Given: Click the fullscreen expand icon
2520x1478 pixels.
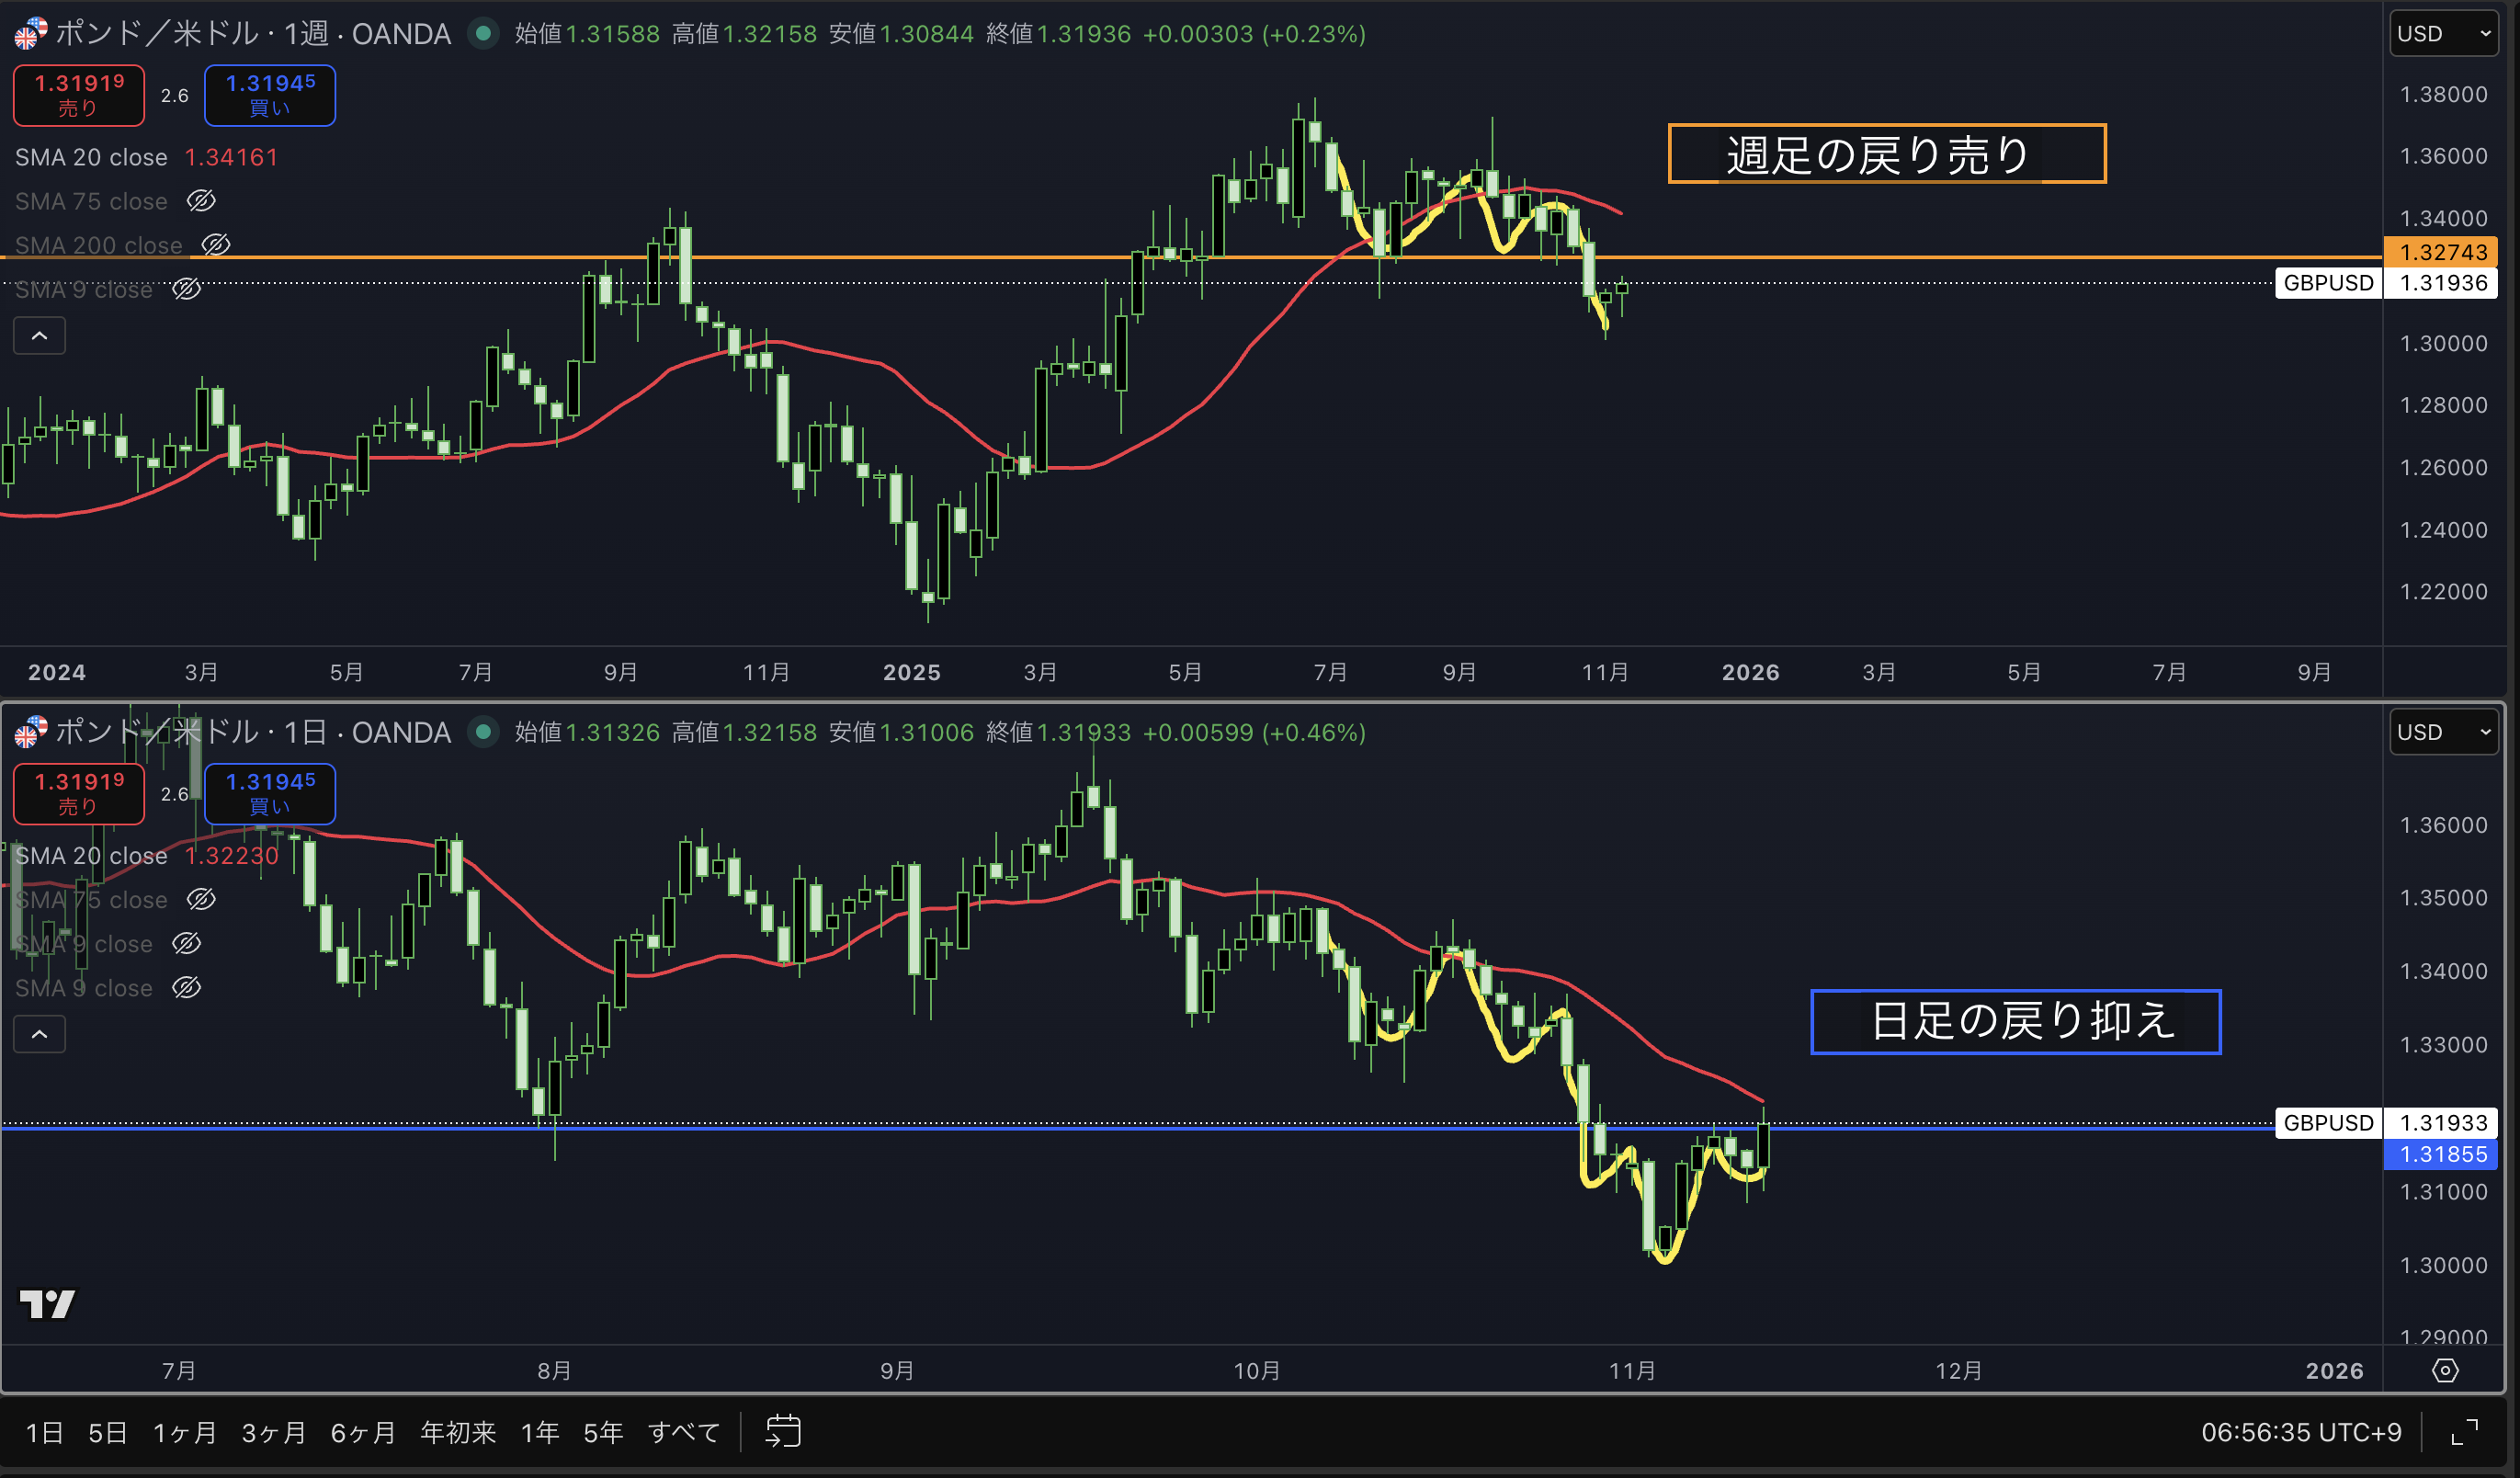Looking at the screenshot, I should (x=2465, y=1432).
